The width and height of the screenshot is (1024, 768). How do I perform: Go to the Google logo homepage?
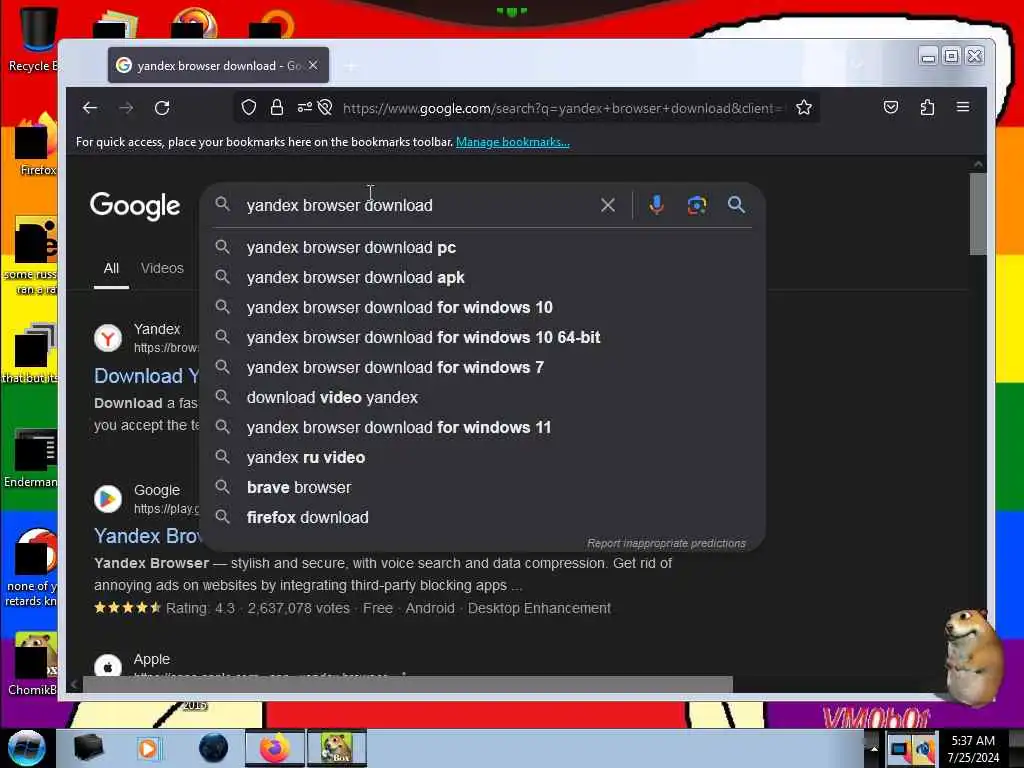click(135, 206)
